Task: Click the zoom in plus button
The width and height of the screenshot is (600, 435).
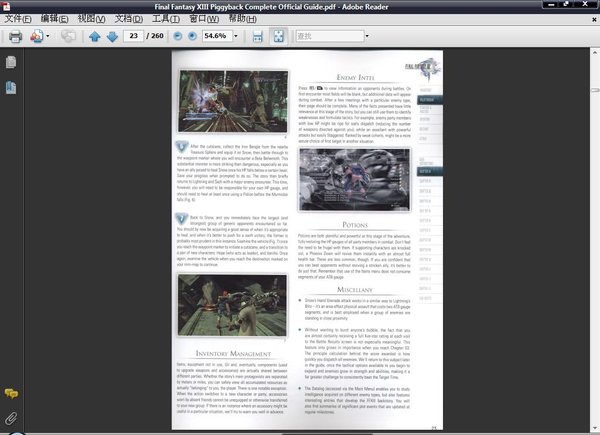Action: [x=193, y=36]
